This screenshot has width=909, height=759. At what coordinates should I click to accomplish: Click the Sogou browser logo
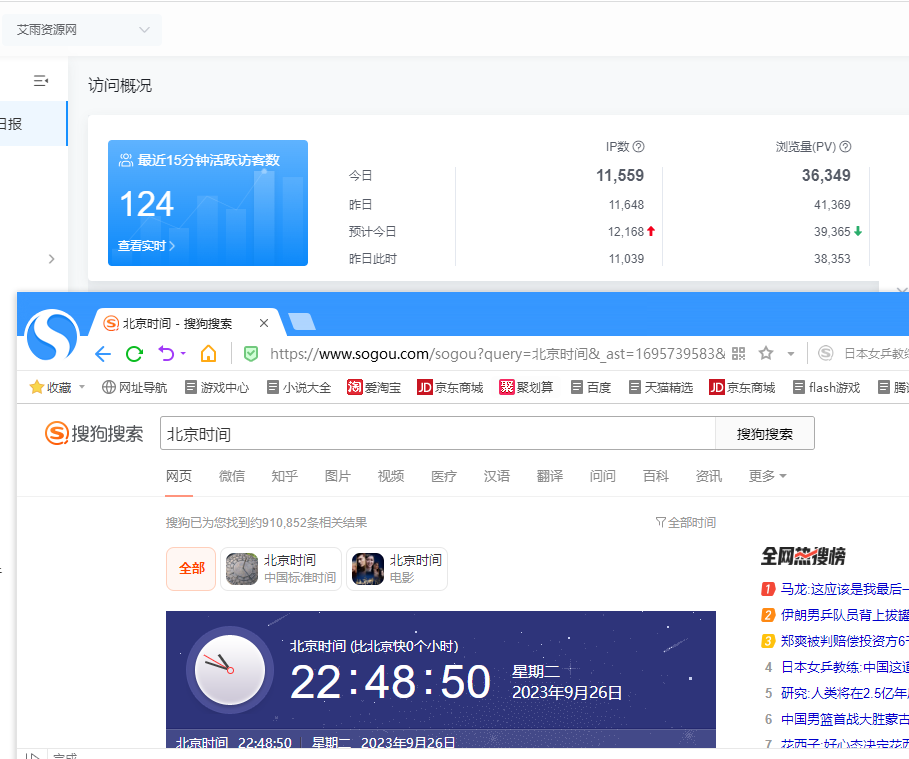(x=52, y=336)
